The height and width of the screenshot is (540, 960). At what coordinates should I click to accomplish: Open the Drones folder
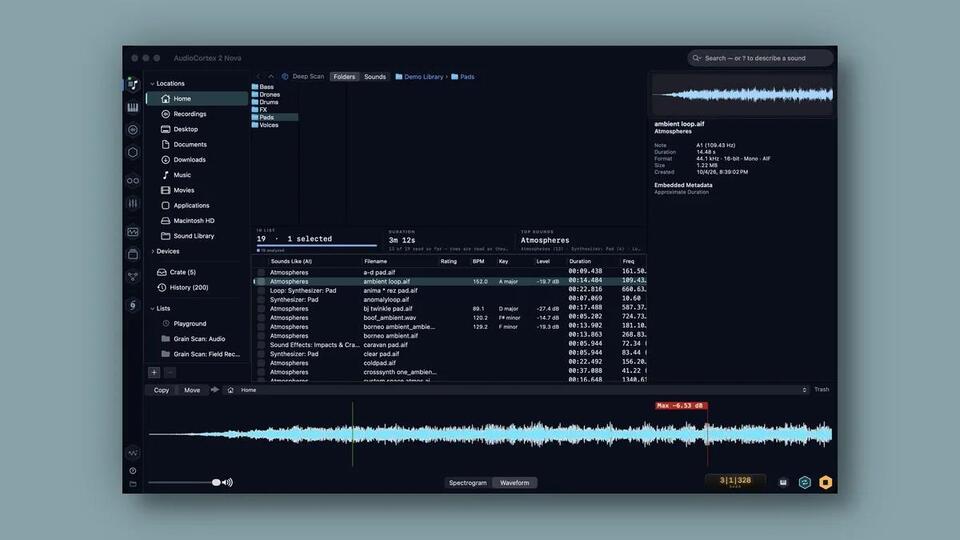266,94
